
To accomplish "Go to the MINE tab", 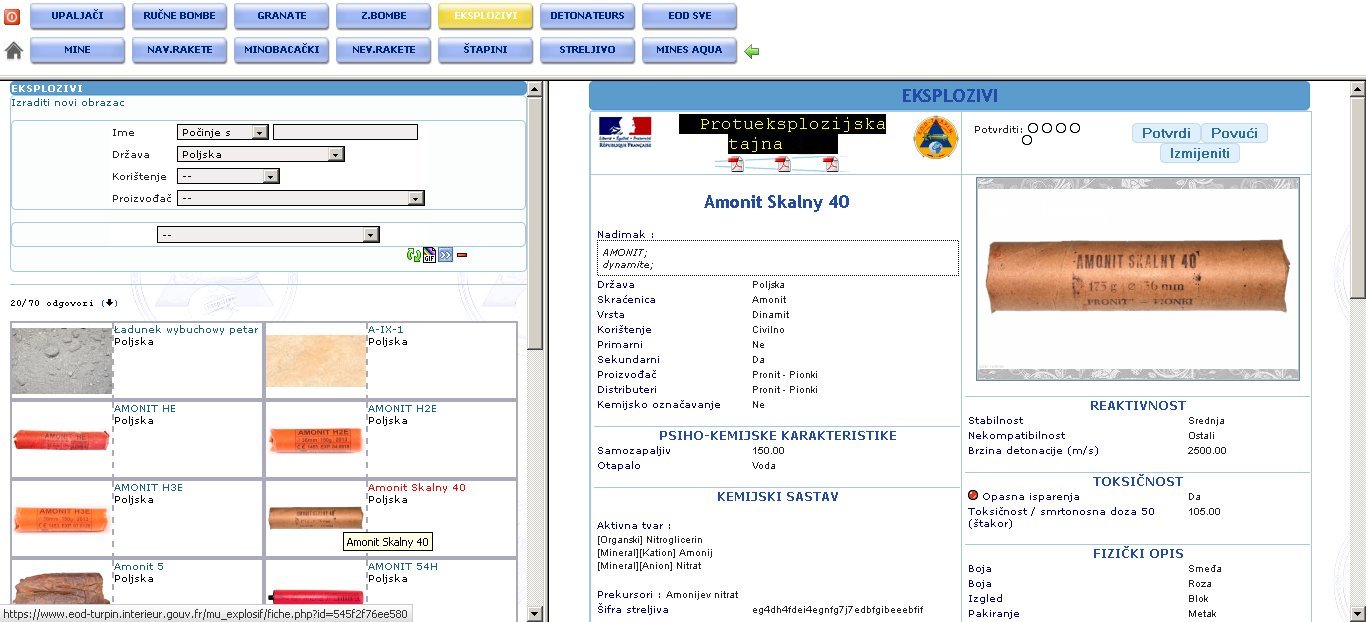I will tap(79, 50).
